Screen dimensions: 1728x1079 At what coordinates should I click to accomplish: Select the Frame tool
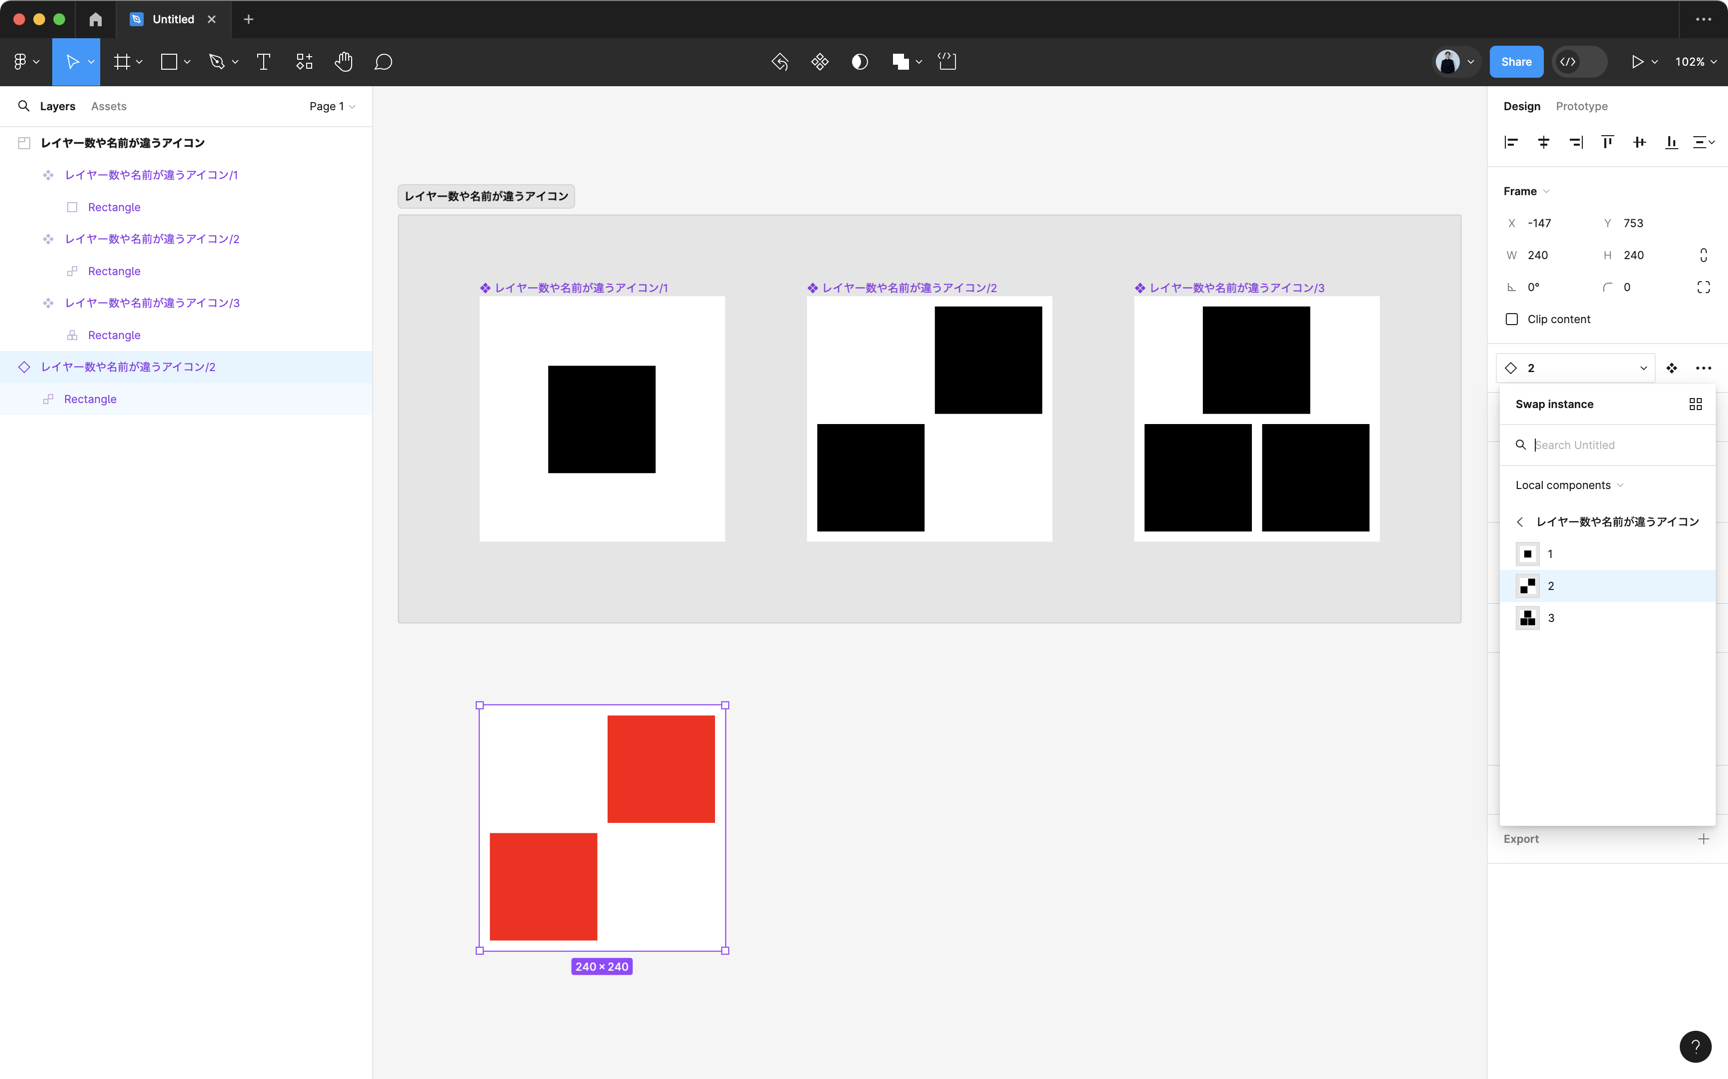point(122,62)
